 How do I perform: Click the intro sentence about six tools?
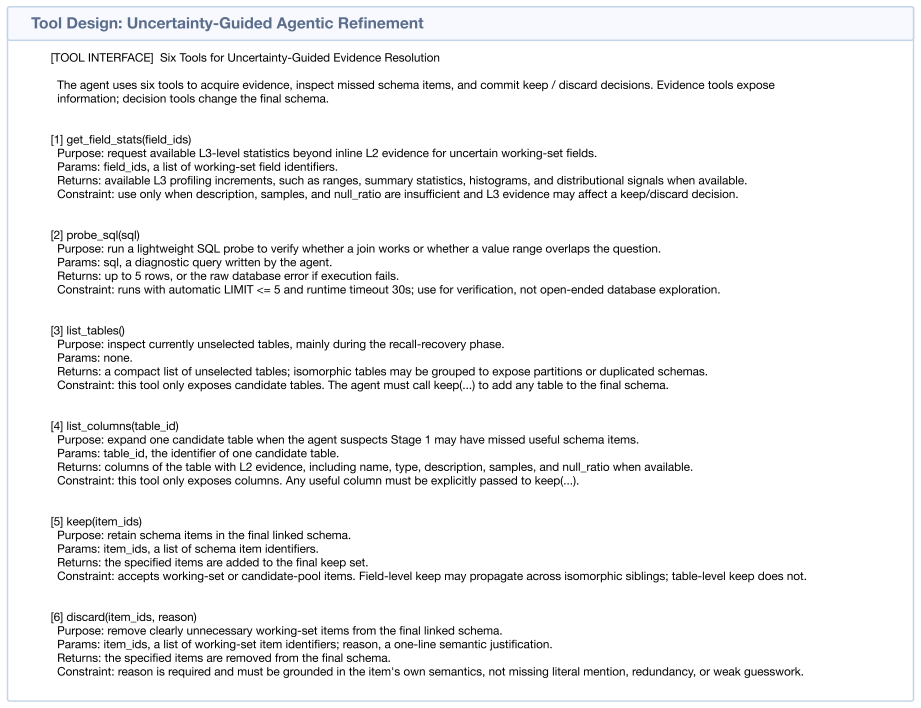click(416, 92)
